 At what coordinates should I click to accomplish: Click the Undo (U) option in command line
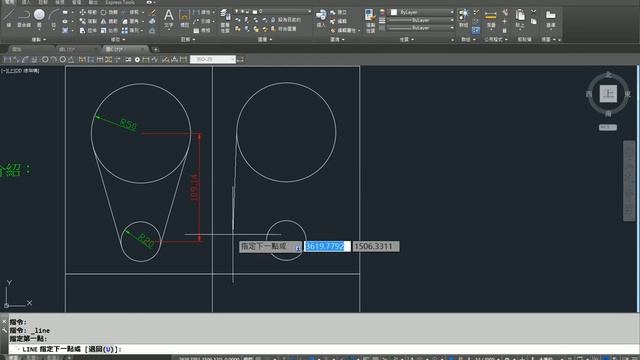pyautogui.click(x=102, y=349)
